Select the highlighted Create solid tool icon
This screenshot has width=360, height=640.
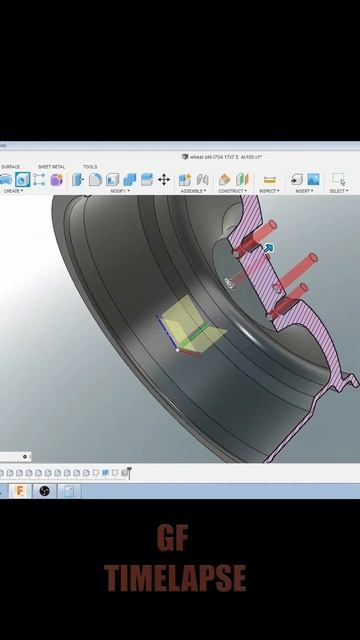tap(22, 180)
